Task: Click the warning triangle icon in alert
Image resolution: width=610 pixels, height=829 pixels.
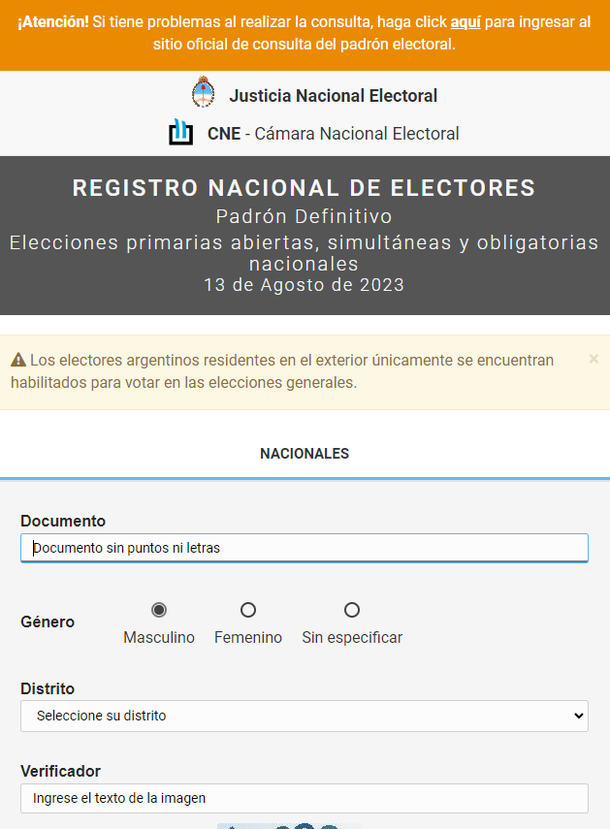Action: [18, 360]
